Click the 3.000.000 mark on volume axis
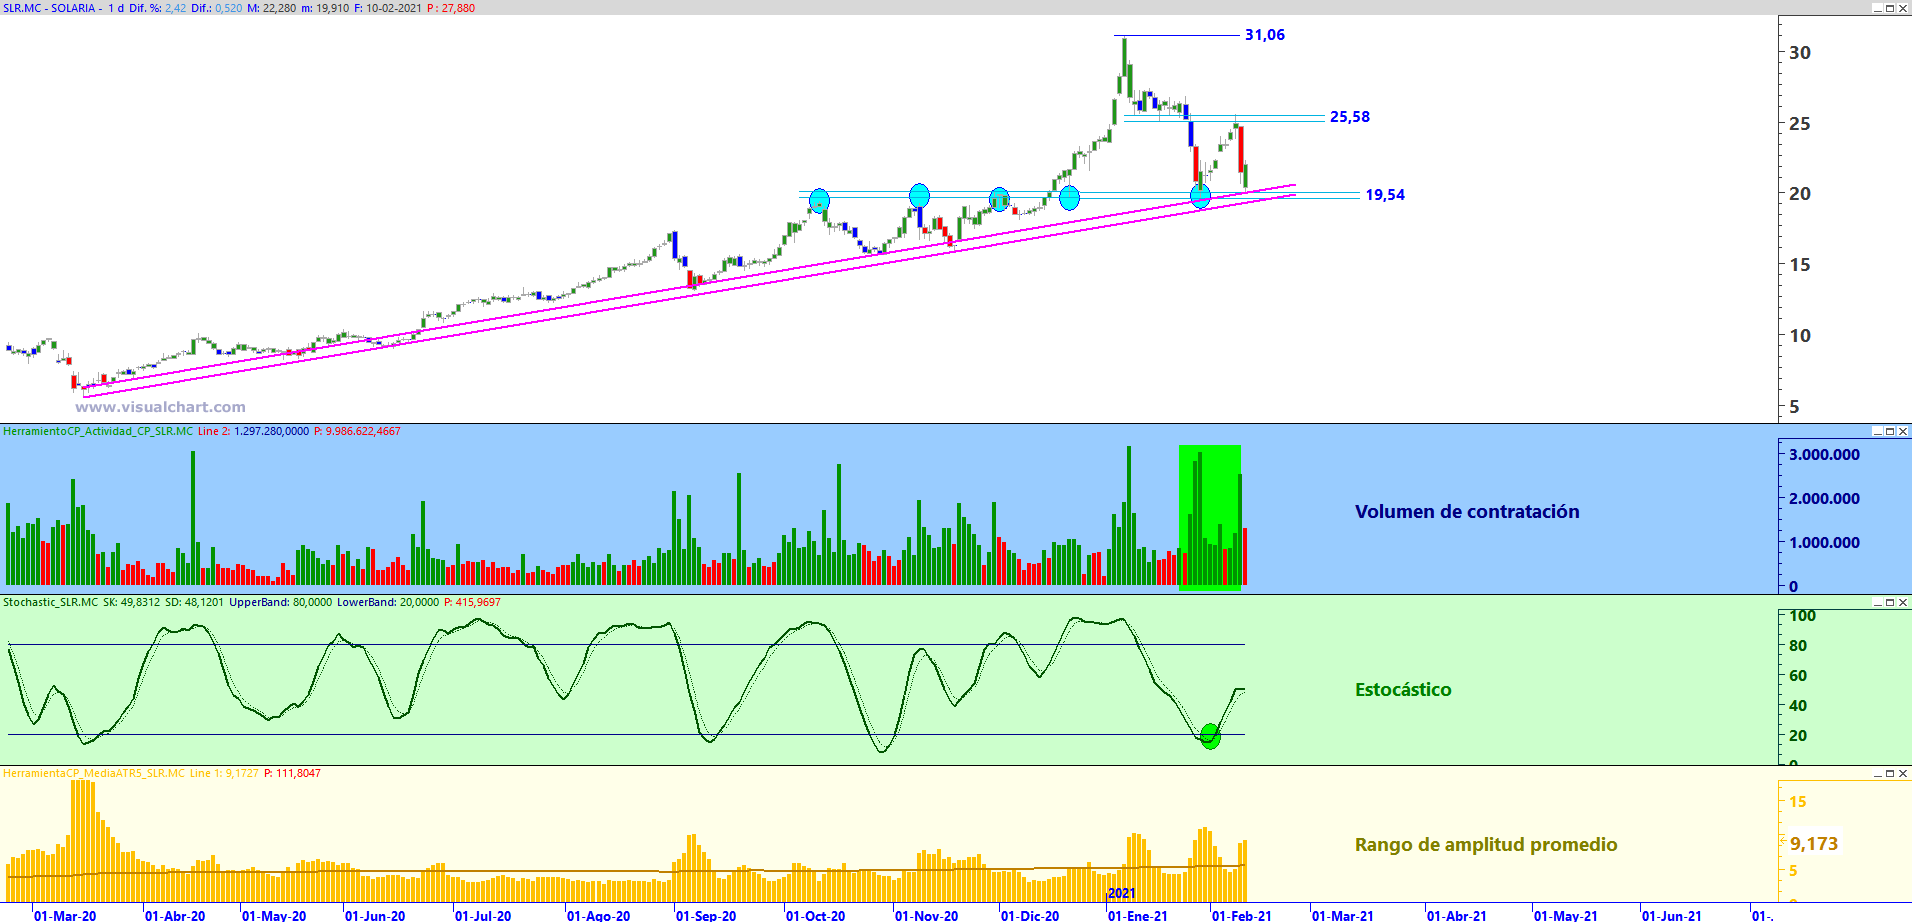This screenshot has width=1912, height=922. 1825,455
